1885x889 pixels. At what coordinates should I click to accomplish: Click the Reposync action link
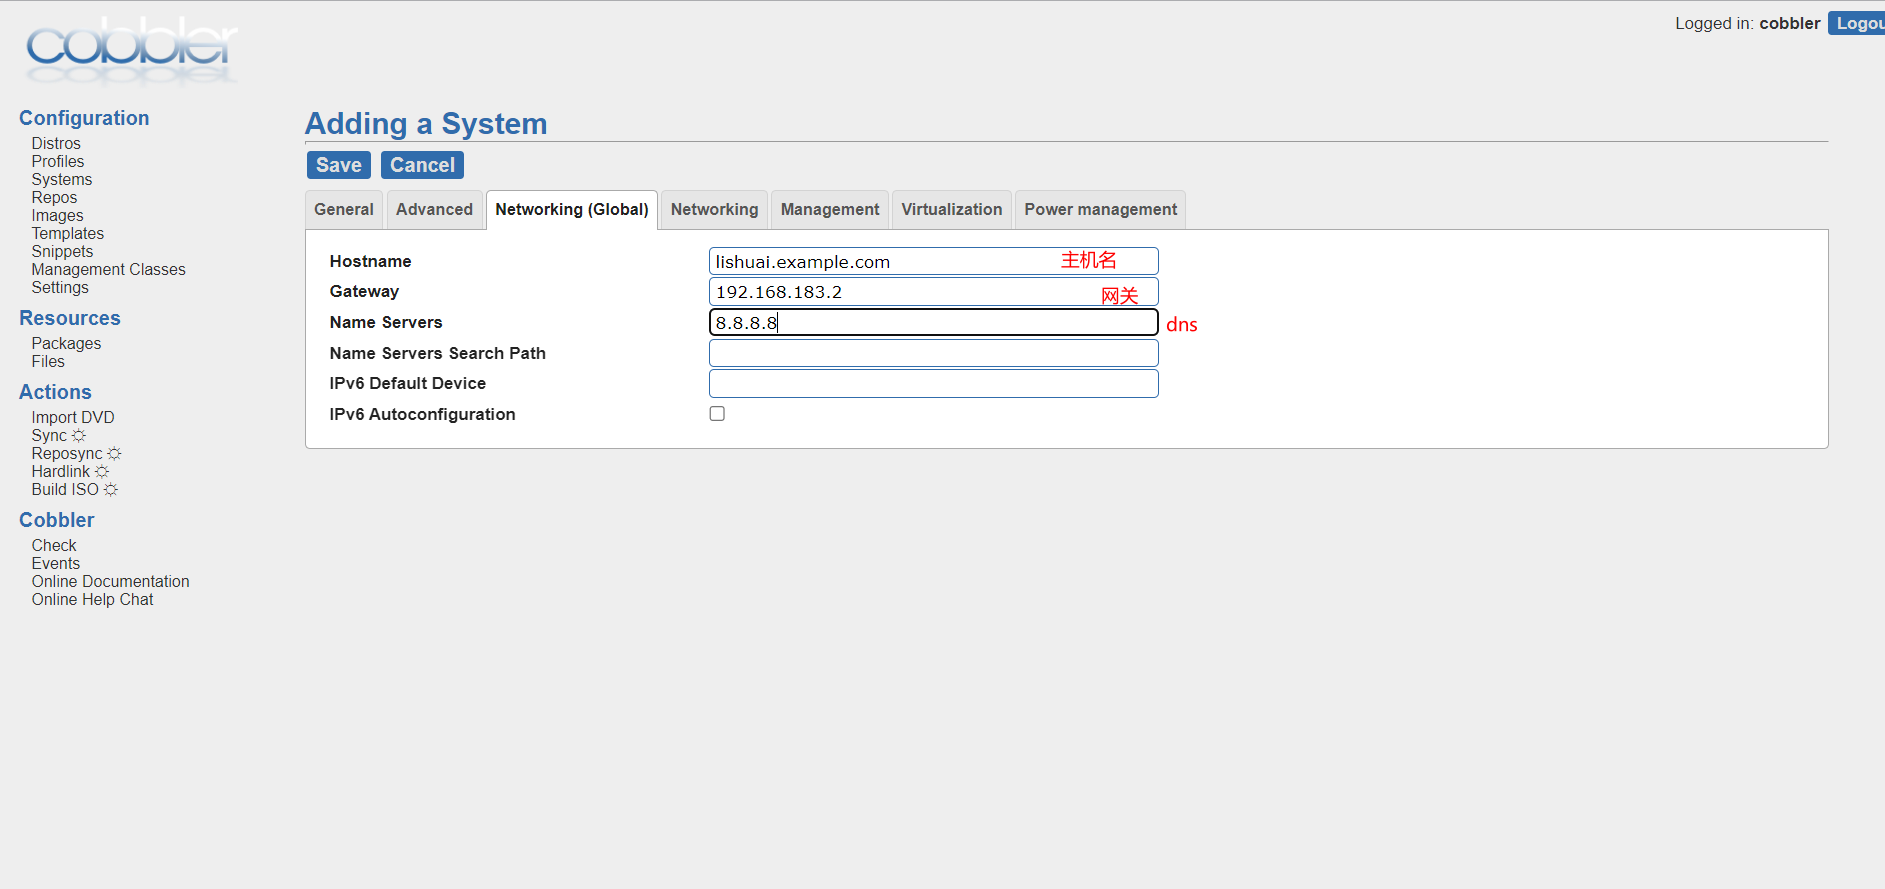(x=67, y=454)
